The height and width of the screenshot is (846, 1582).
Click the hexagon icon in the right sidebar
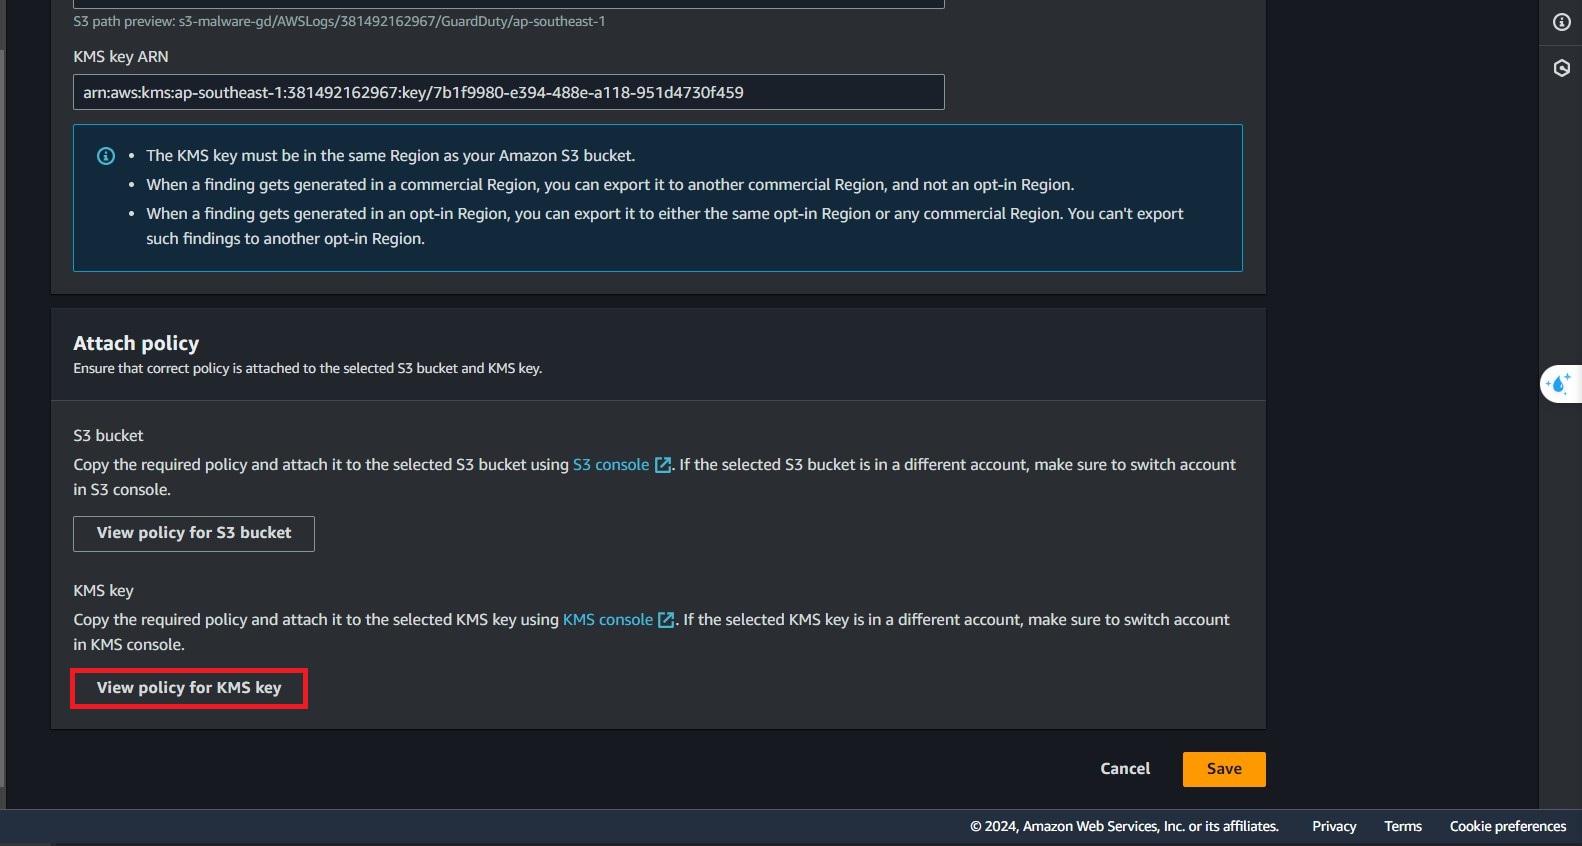(x=1561, y=68)
